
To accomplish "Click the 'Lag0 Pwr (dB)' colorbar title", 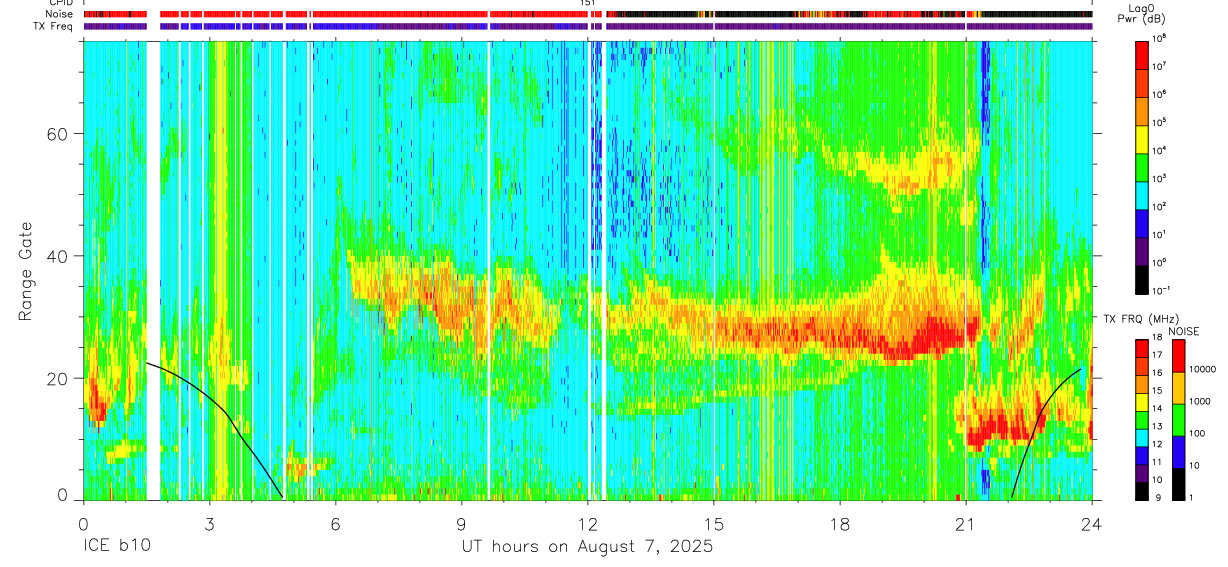I will pyautogui.click(x=1142, y=12).
